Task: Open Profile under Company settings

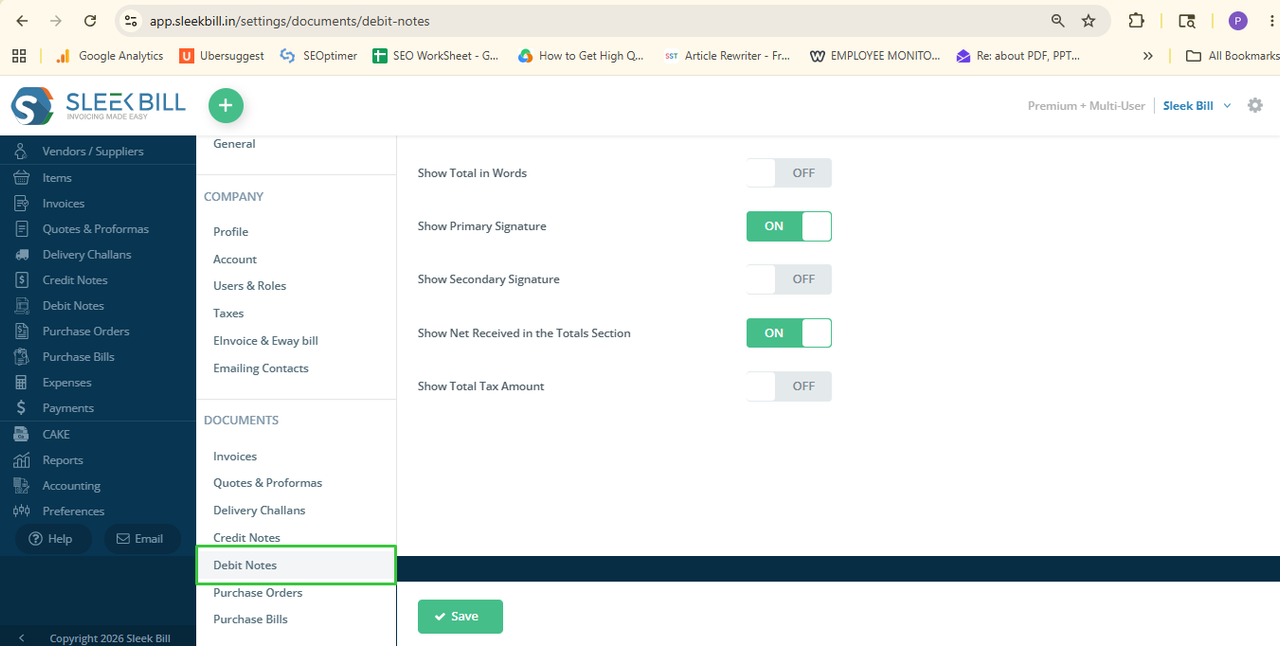Action: (231, 232)
